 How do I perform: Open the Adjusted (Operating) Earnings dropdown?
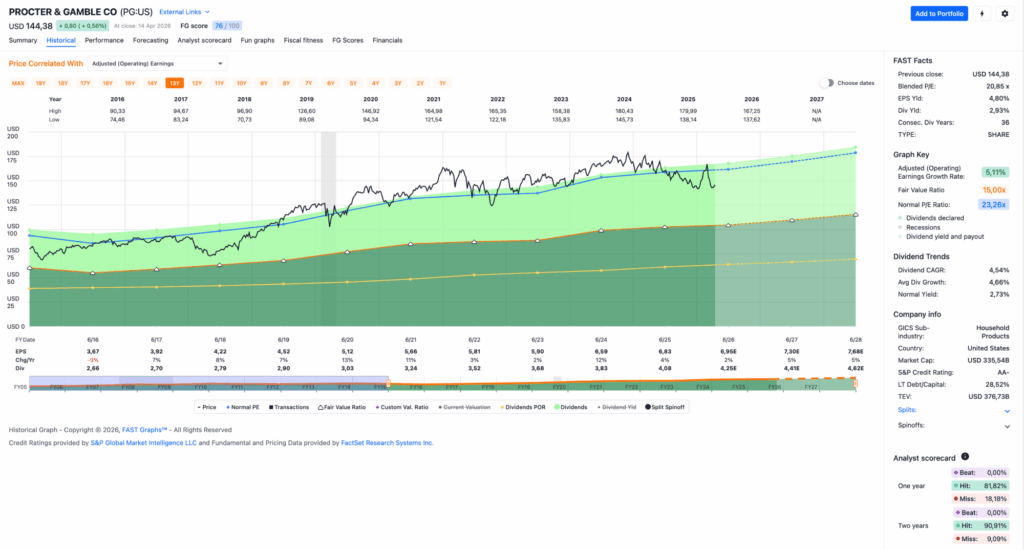(157, 63)
